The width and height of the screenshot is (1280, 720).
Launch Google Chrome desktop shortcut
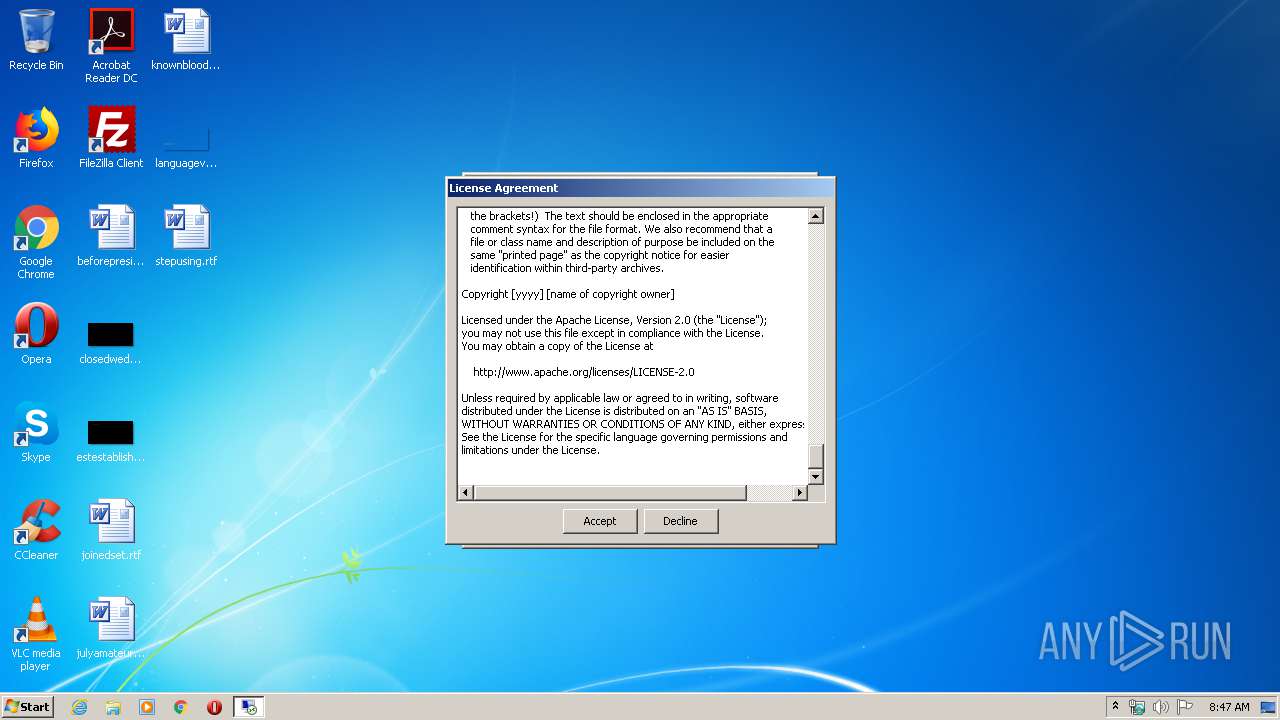pos(36,243)
